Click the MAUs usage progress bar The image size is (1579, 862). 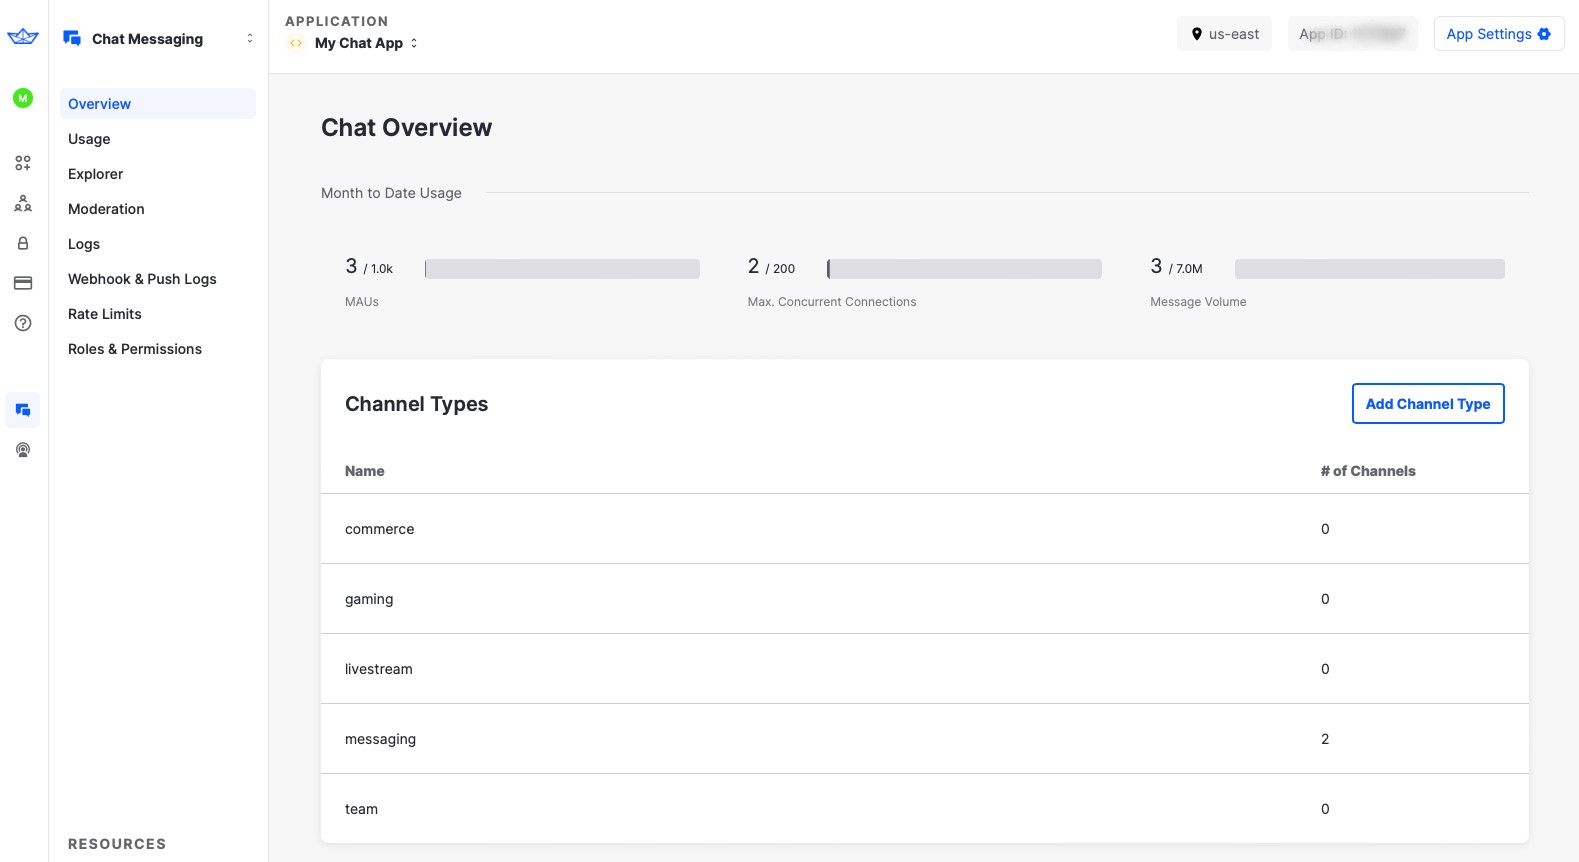tap(562, 269)
